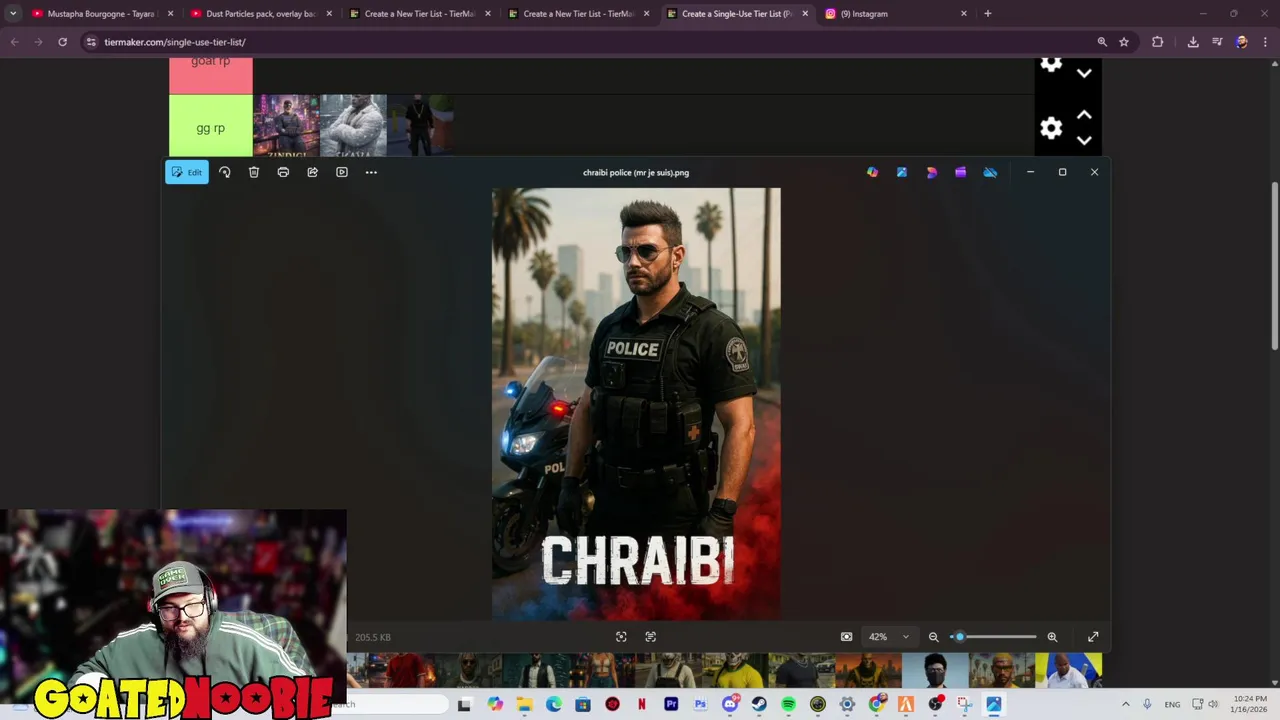Click the green gg rp tier label
Image resolution: width=1280 pixels, height=720 pixels.
click(x=210, y=127)
